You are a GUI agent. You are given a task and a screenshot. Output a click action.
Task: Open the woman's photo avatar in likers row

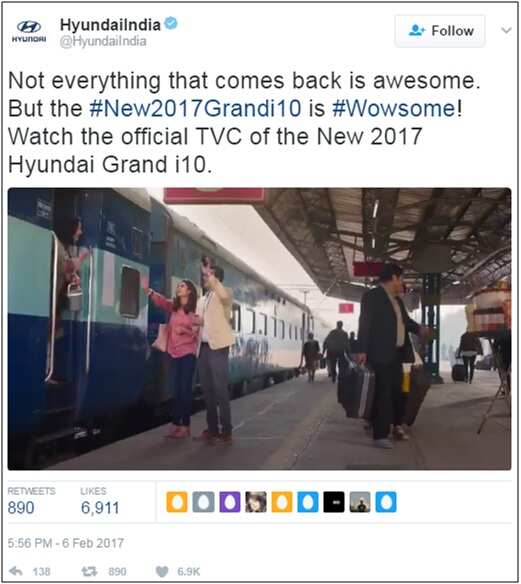256,502
